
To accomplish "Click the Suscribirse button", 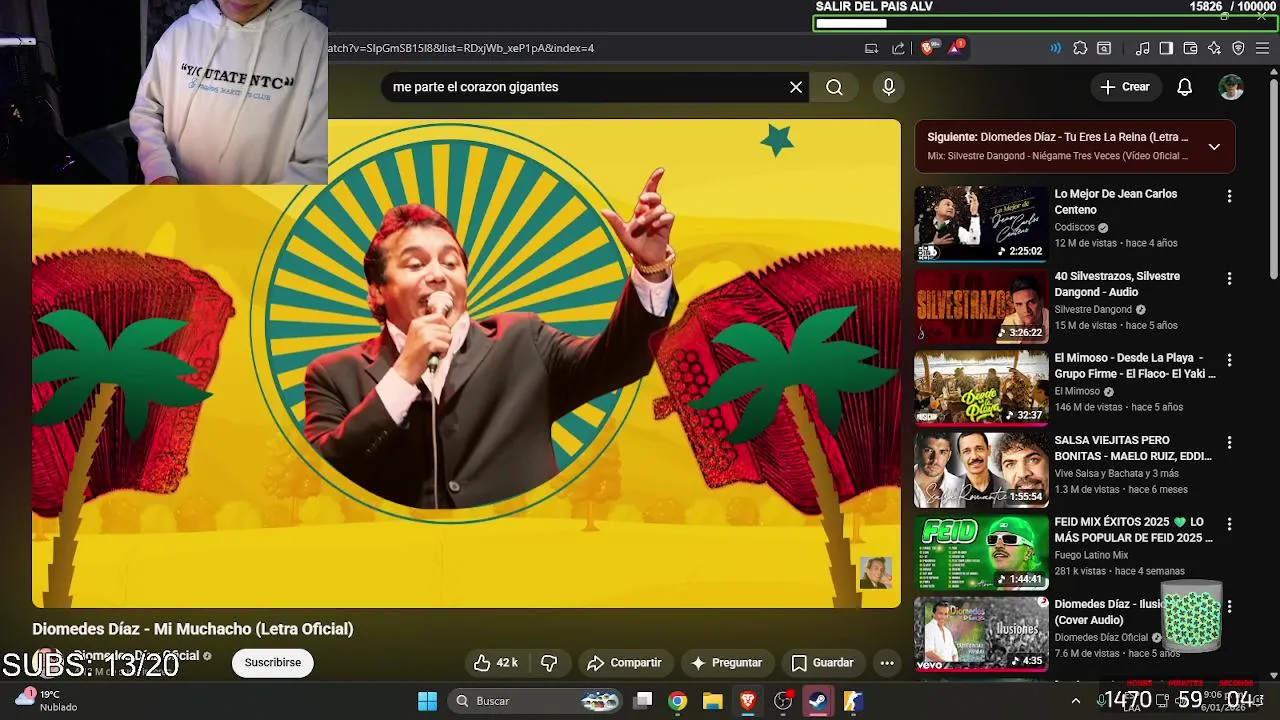I will [x=273, y=663].
